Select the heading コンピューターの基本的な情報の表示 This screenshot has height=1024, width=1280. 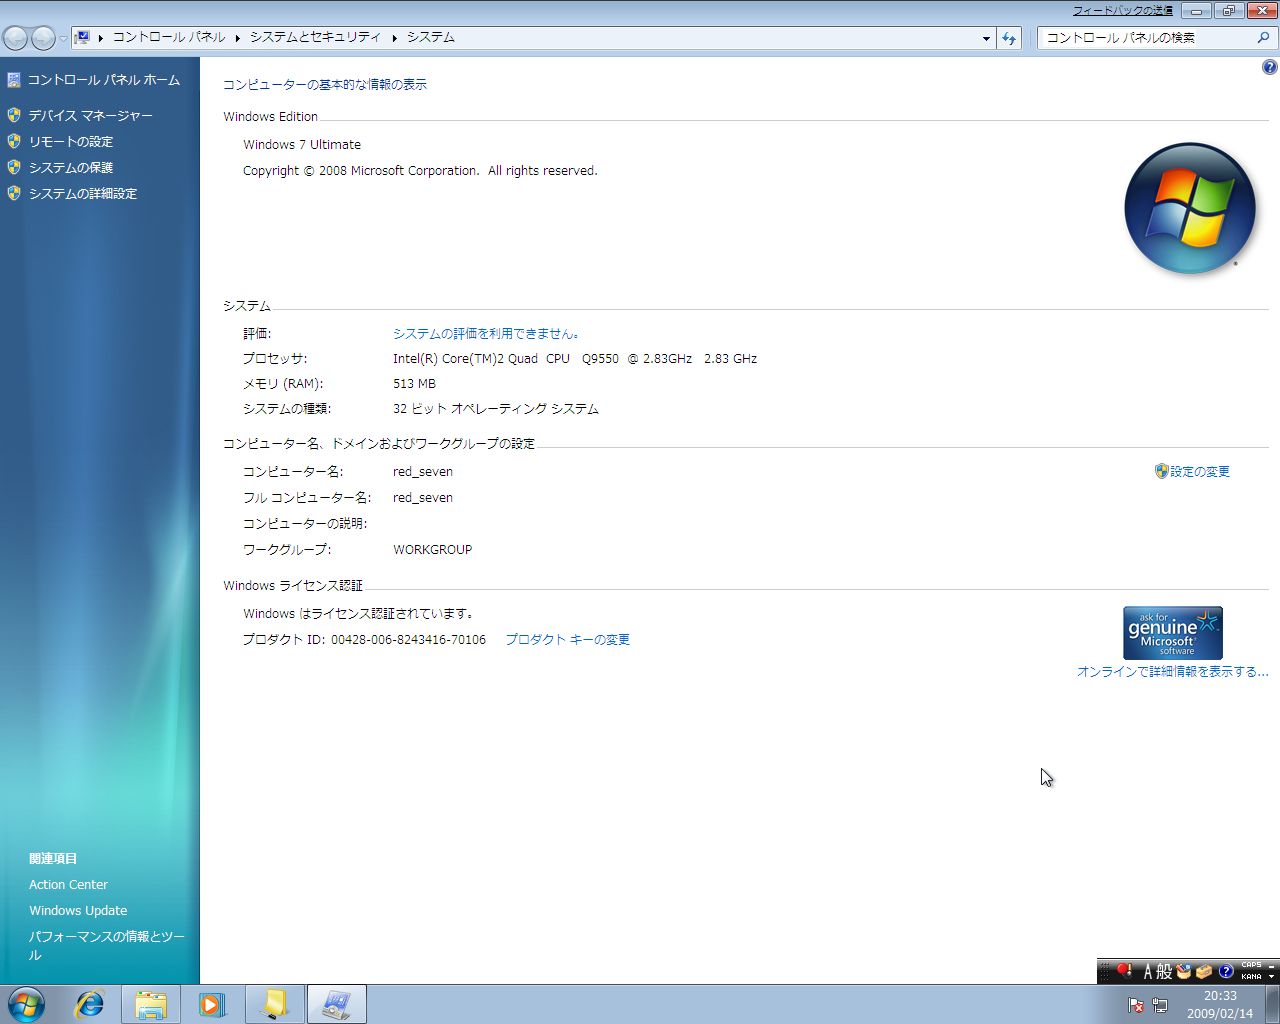(x=325, y=85)
